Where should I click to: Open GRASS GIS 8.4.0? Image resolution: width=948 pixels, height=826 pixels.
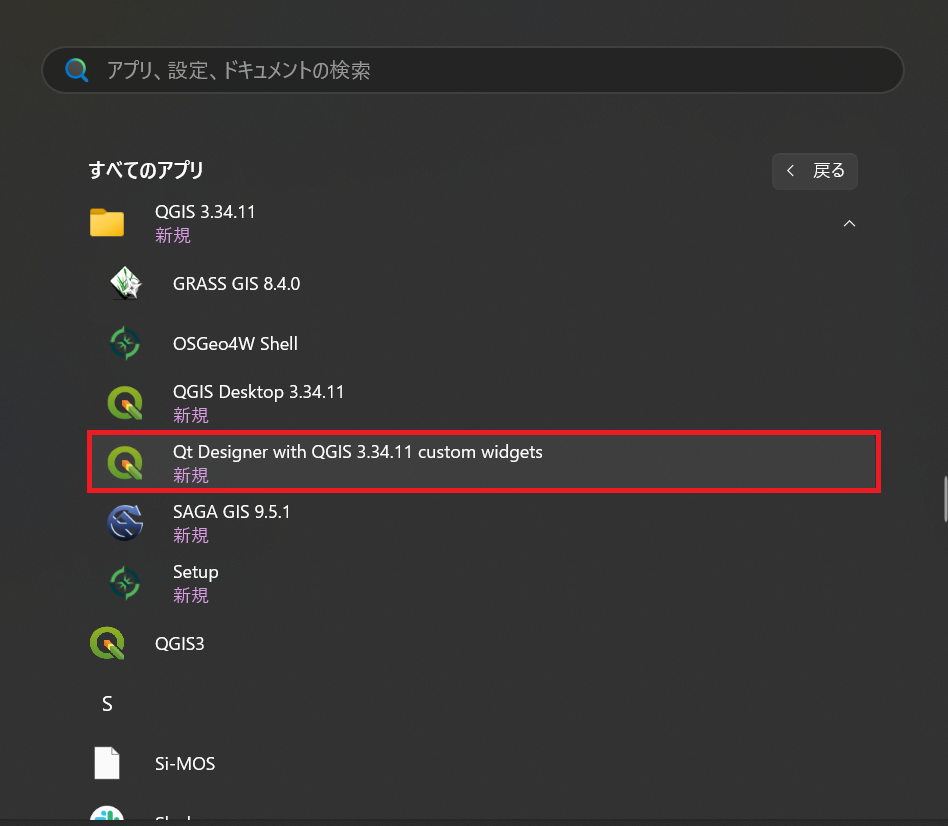coord(484,283)
